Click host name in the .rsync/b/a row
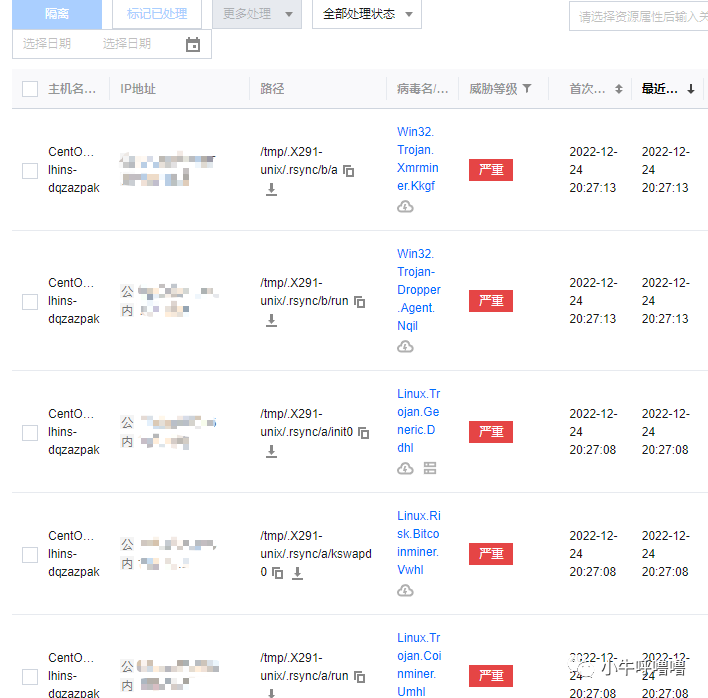This screenshot has height=698, width=708. click(74, 170)
